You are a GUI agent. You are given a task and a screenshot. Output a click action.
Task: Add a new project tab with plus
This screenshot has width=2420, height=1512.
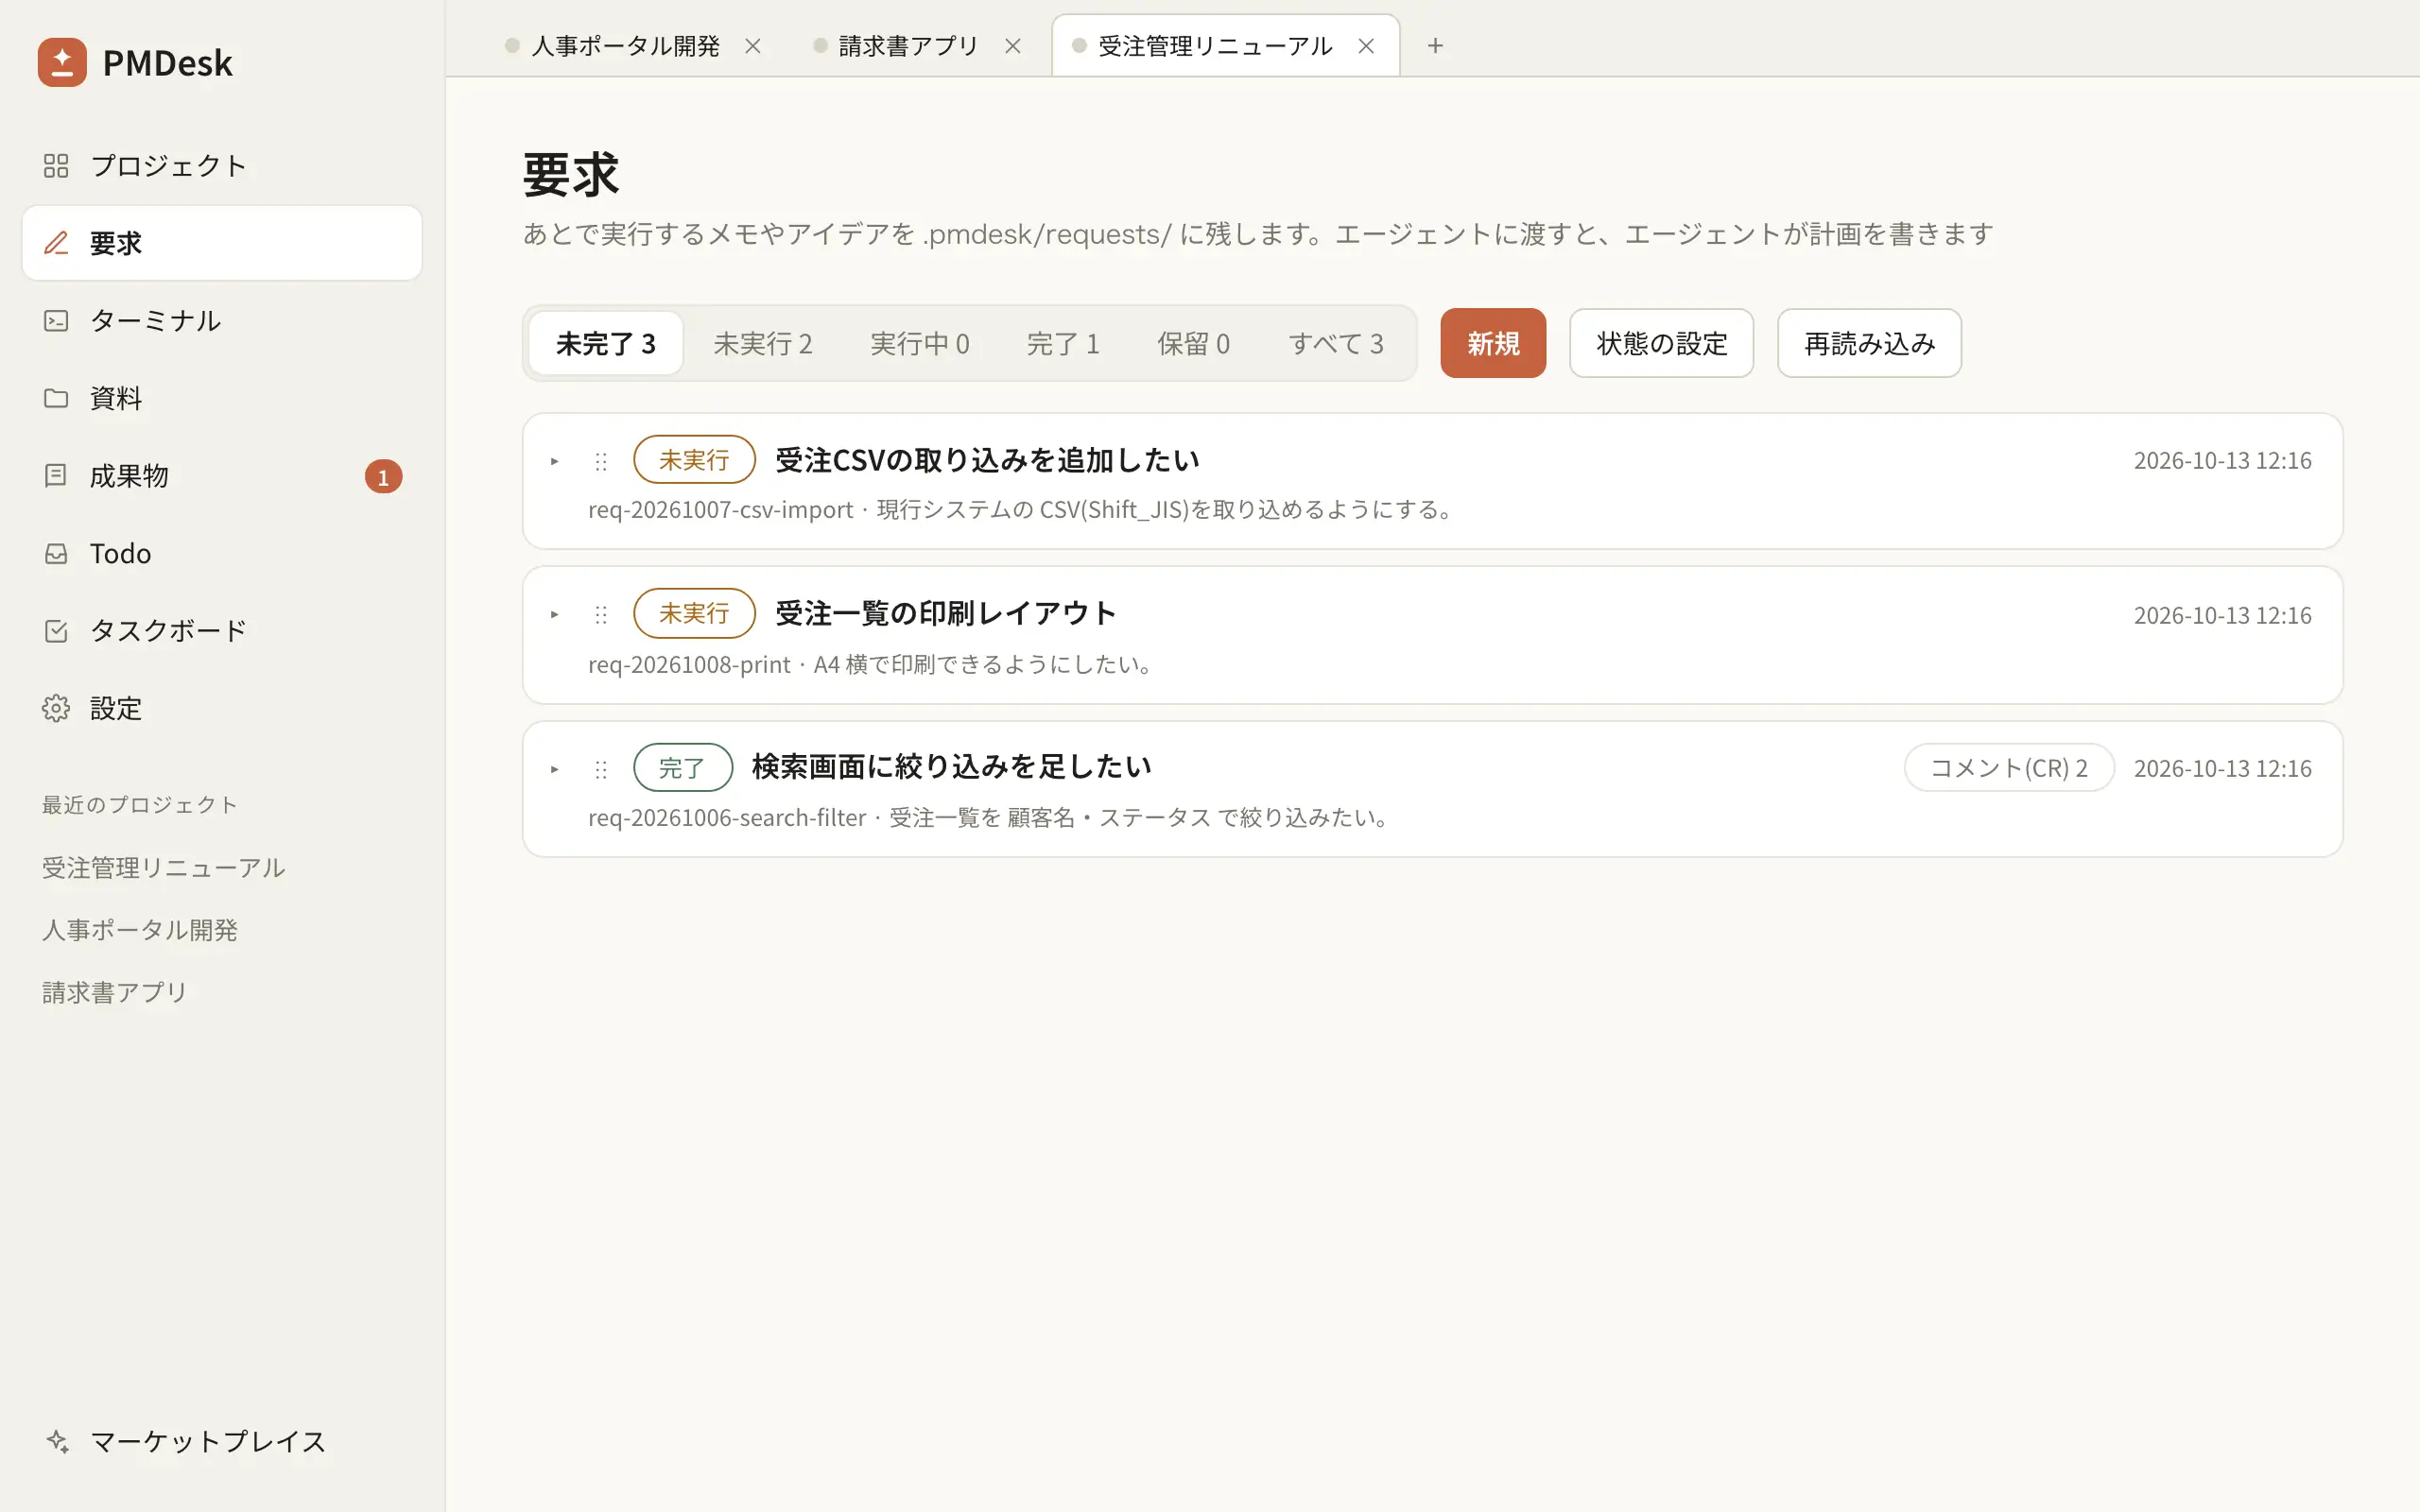(x=1435, y=46)
